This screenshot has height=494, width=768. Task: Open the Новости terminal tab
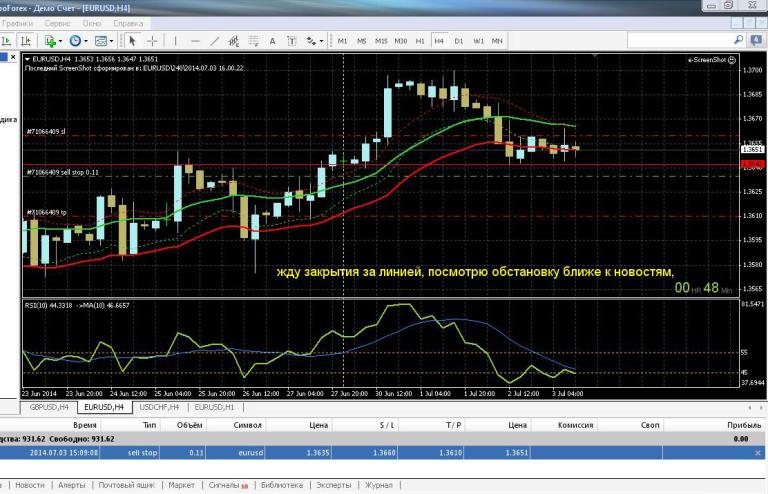tap(29, 485)
